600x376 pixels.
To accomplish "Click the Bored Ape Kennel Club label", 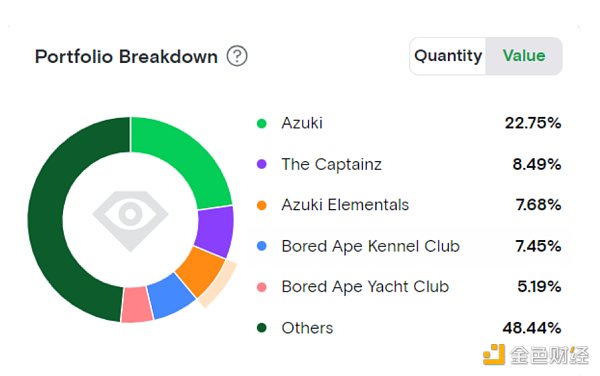I will 370,246.
